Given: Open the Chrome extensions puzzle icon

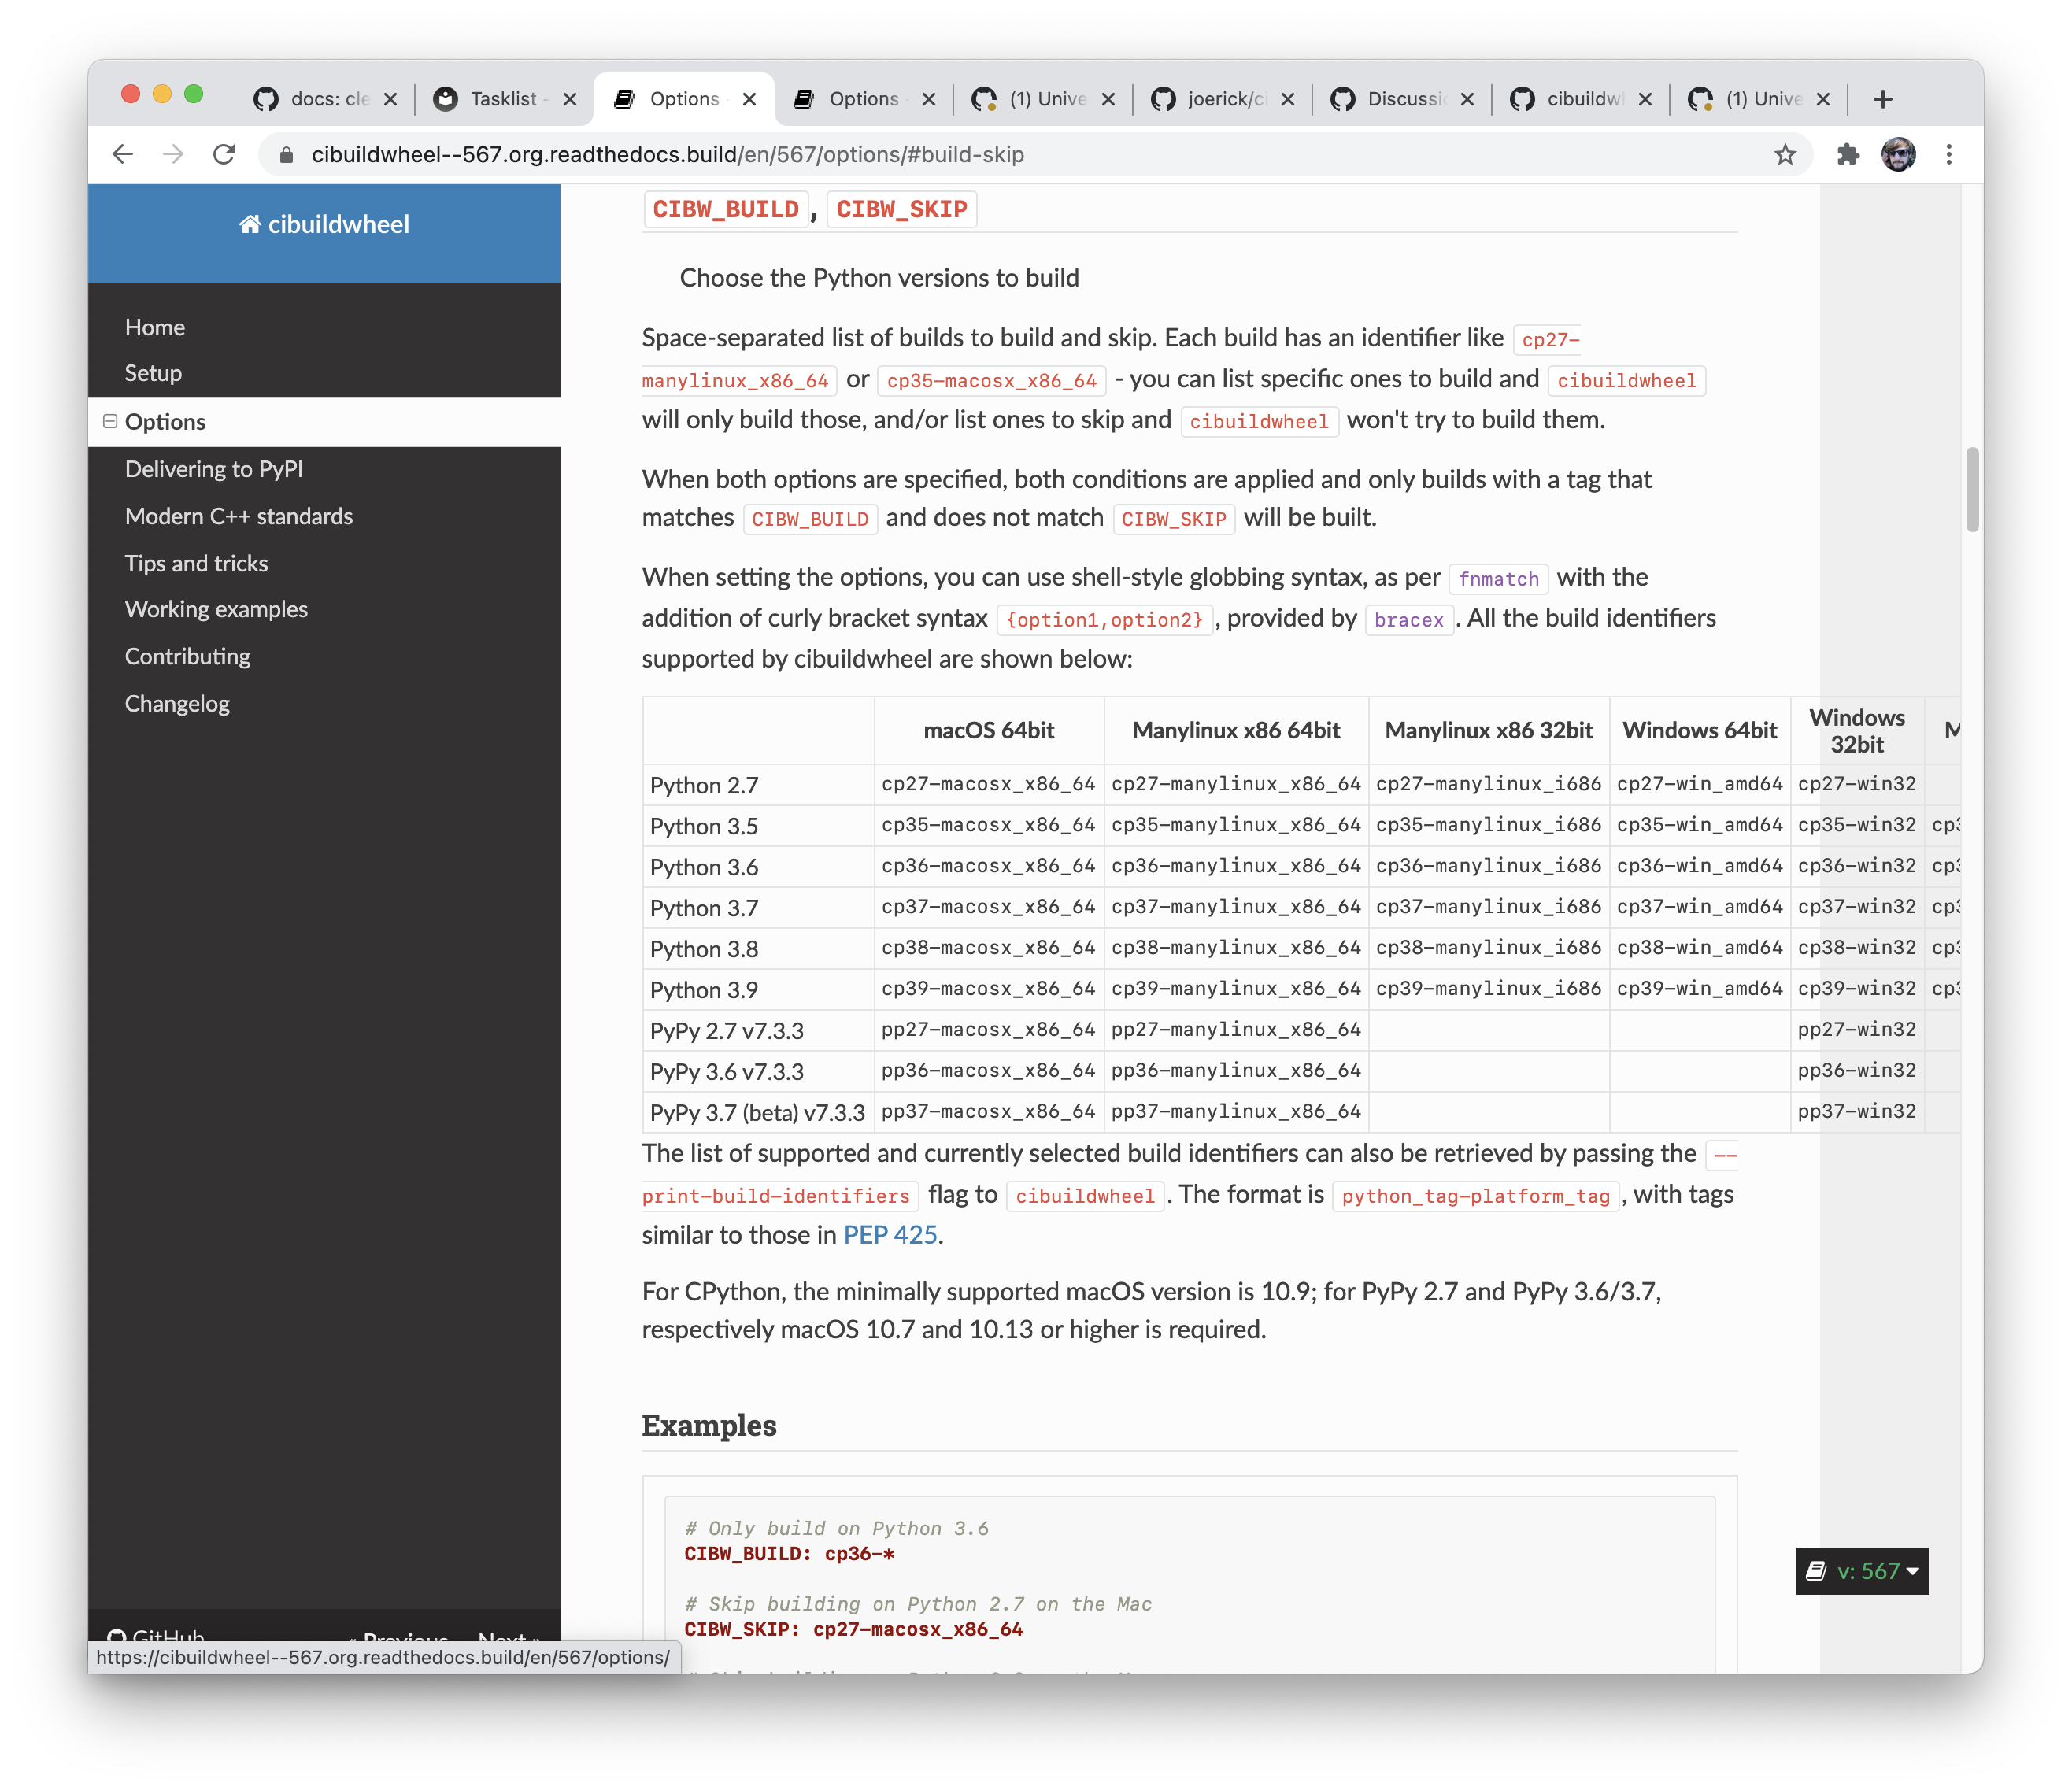Looking at the screenshot, I should (1848, 154).
